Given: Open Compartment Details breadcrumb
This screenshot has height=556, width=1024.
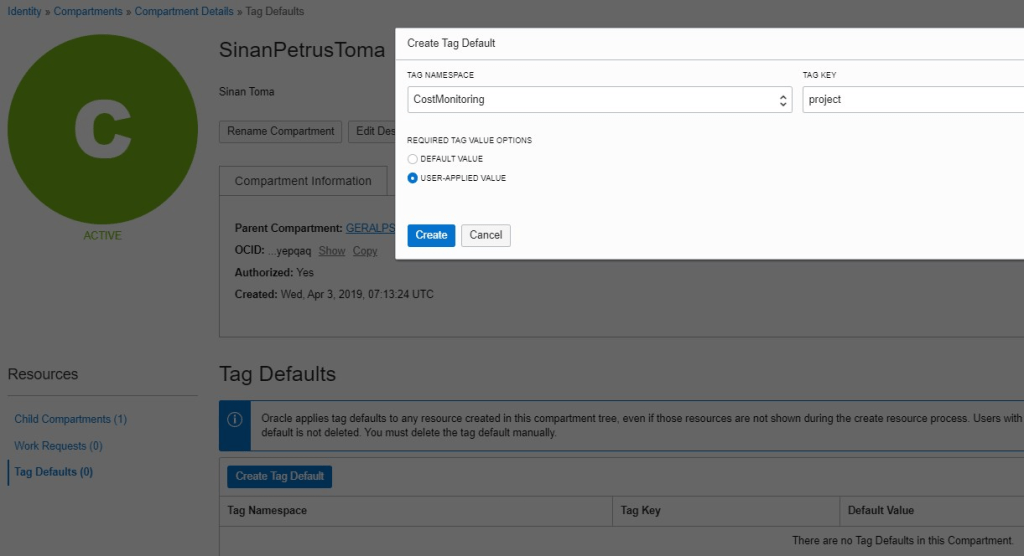Looking at the screenshot, I should pyautogui.click(x=184, y=11).
